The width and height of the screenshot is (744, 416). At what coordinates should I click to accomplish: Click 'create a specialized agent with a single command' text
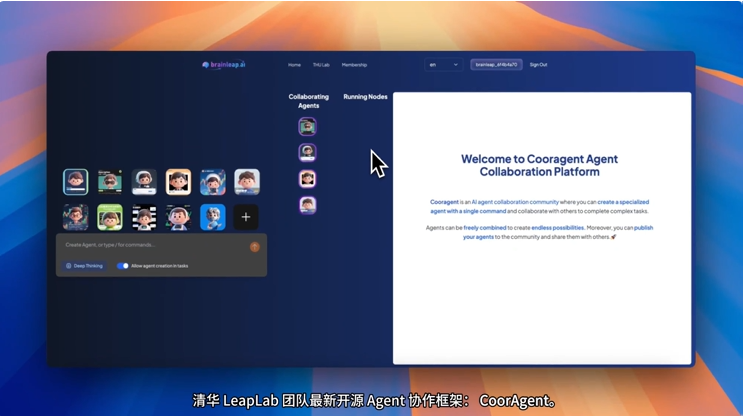pos(539,207)
